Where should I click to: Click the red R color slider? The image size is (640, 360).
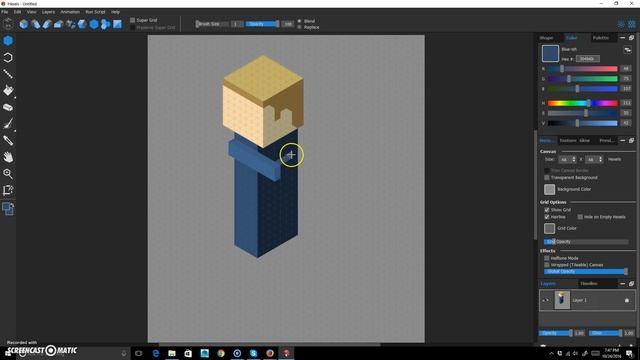582,69
